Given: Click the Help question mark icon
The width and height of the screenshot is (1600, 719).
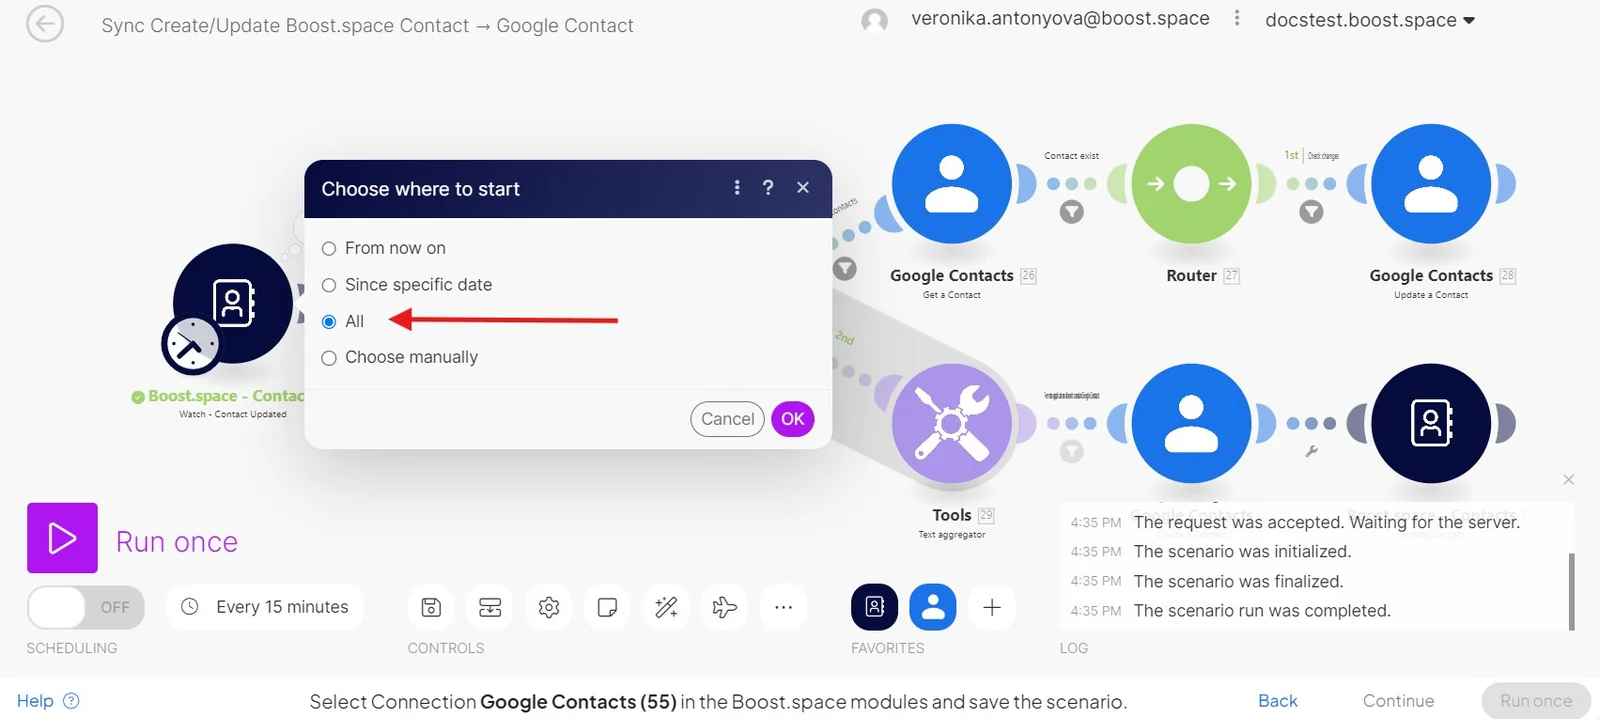Looking at the screenshot, I should coord(71,701).
